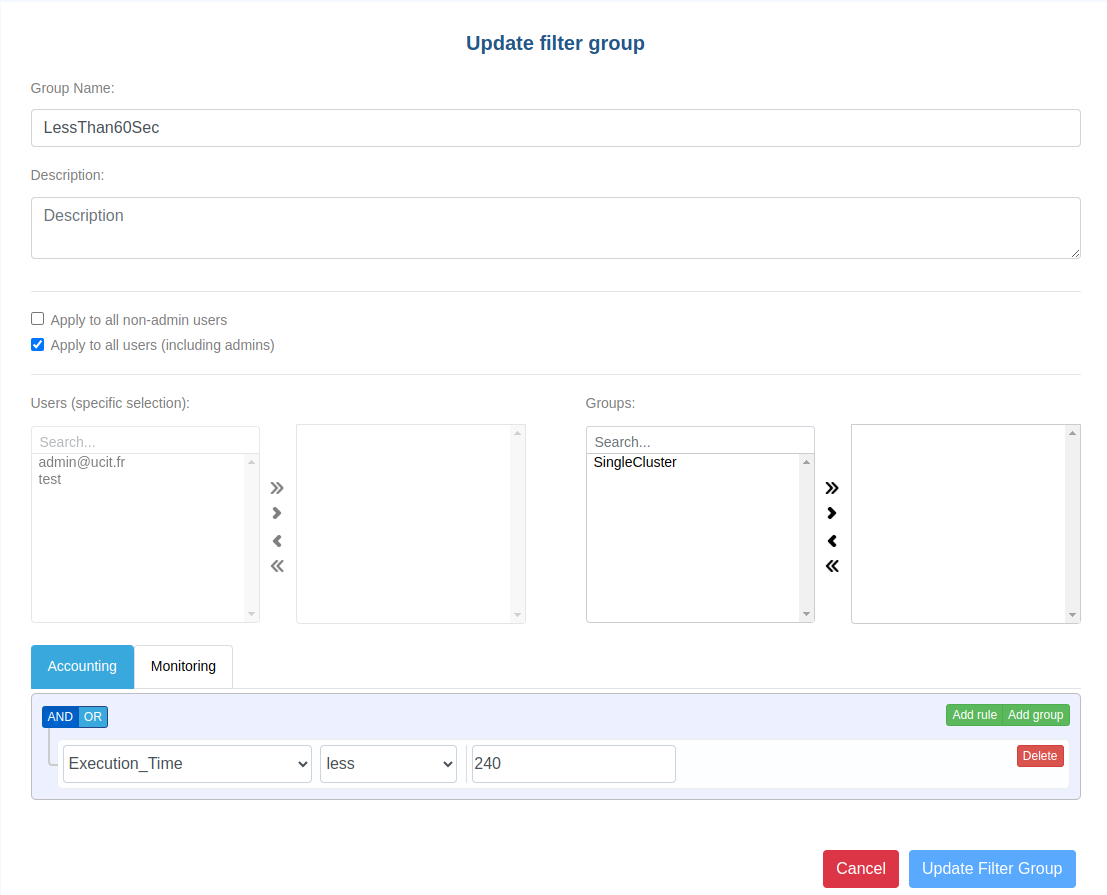The width and height of the screenshot is (1107, 895).
Task: Move one user to selected list
Action: (277, 514)
